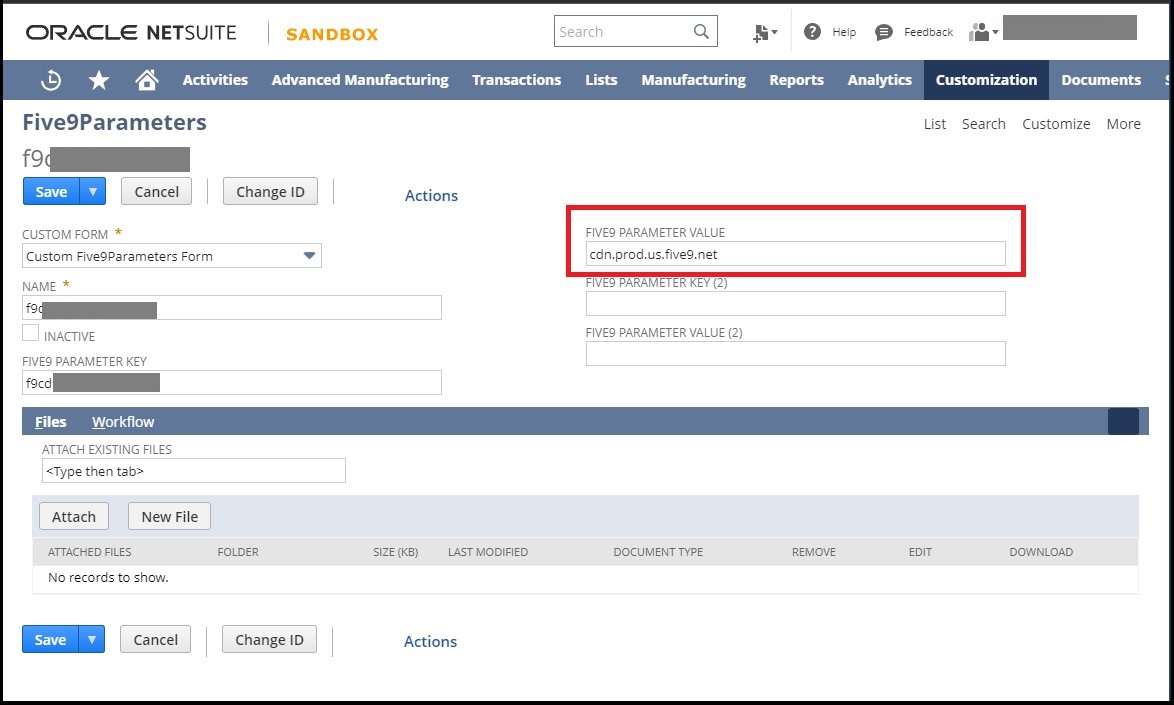Click Five9 Parameter Key (2) field

point(795,304)
